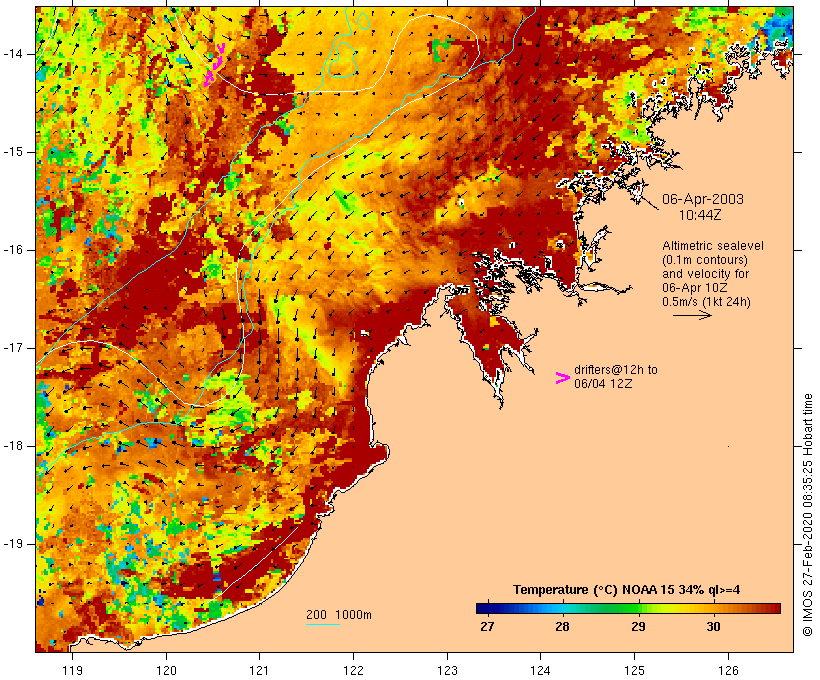Click the 'drifters@12h to' label
Viewport: 820px width, 680px height.
point(616,370)
